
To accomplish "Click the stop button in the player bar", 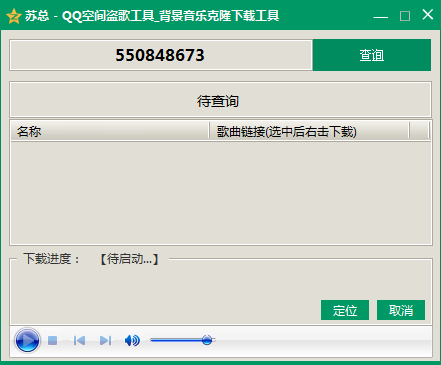I will 52,340.
